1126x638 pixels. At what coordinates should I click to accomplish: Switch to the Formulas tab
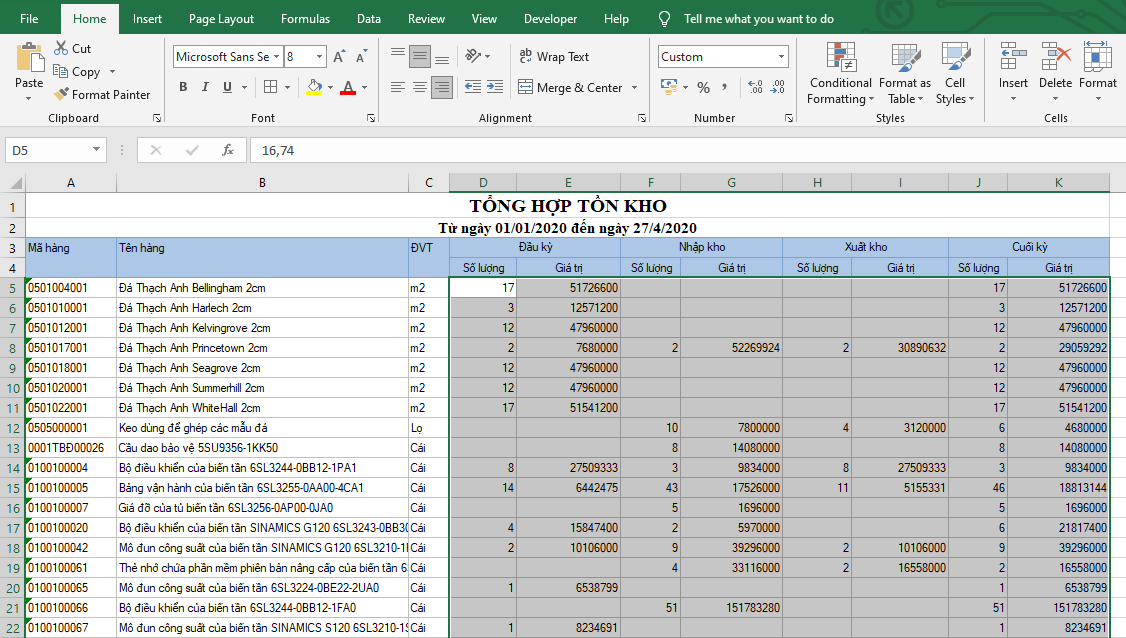(305, 19)
